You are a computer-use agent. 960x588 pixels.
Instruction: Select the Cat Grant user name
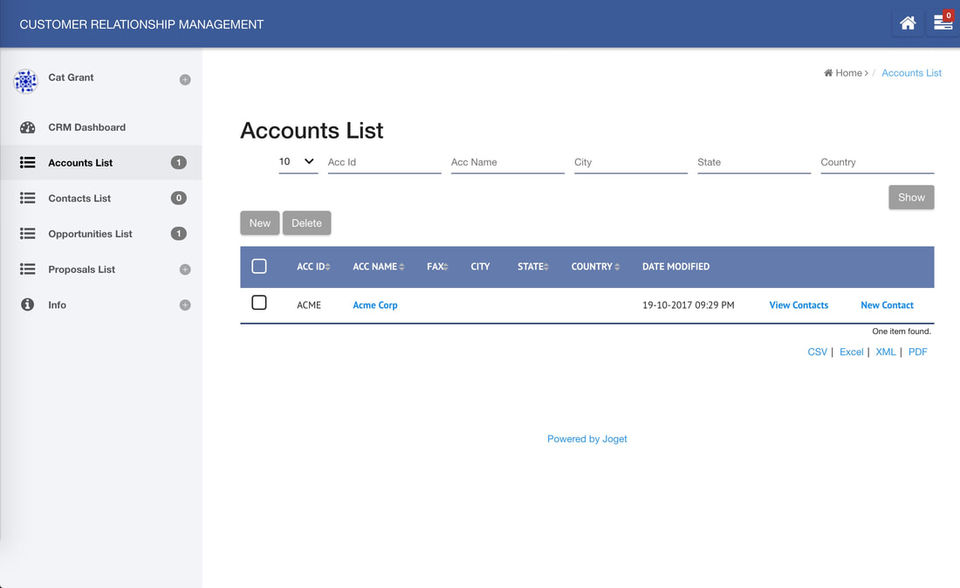point(71,77)
